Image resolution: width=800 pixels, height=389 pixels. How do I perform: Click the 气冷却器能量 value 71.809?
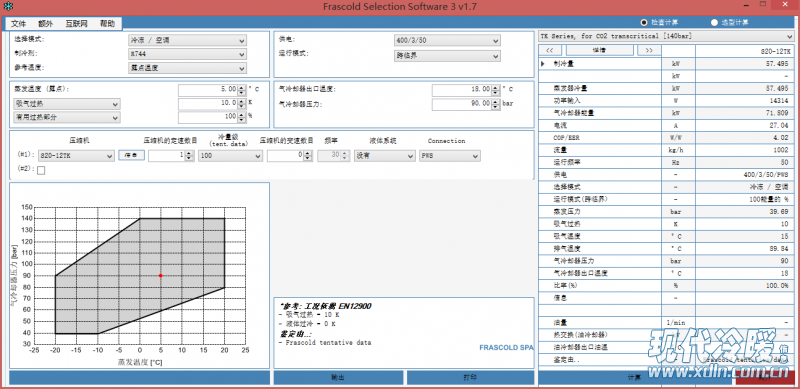777,113
